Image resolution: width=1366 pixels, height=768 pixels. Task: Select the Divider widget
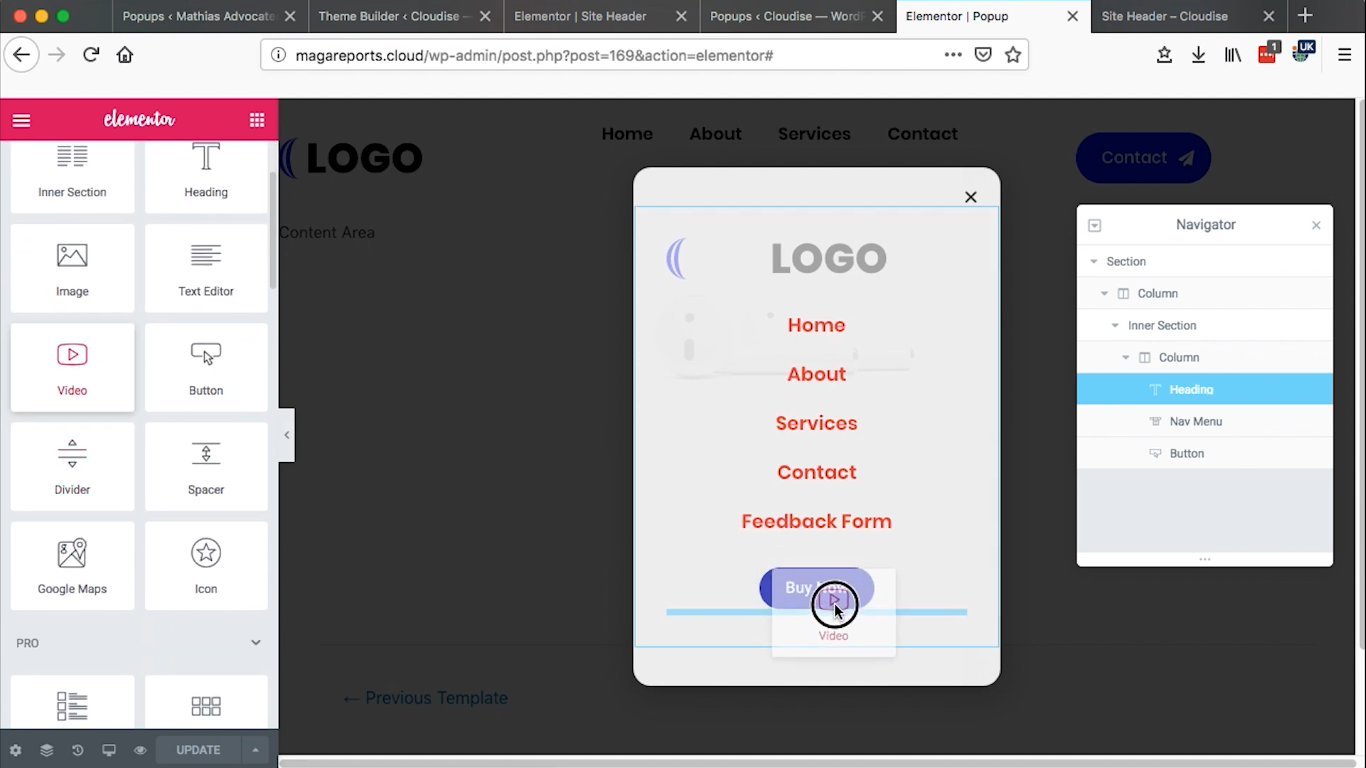click(x=72, y=466)
